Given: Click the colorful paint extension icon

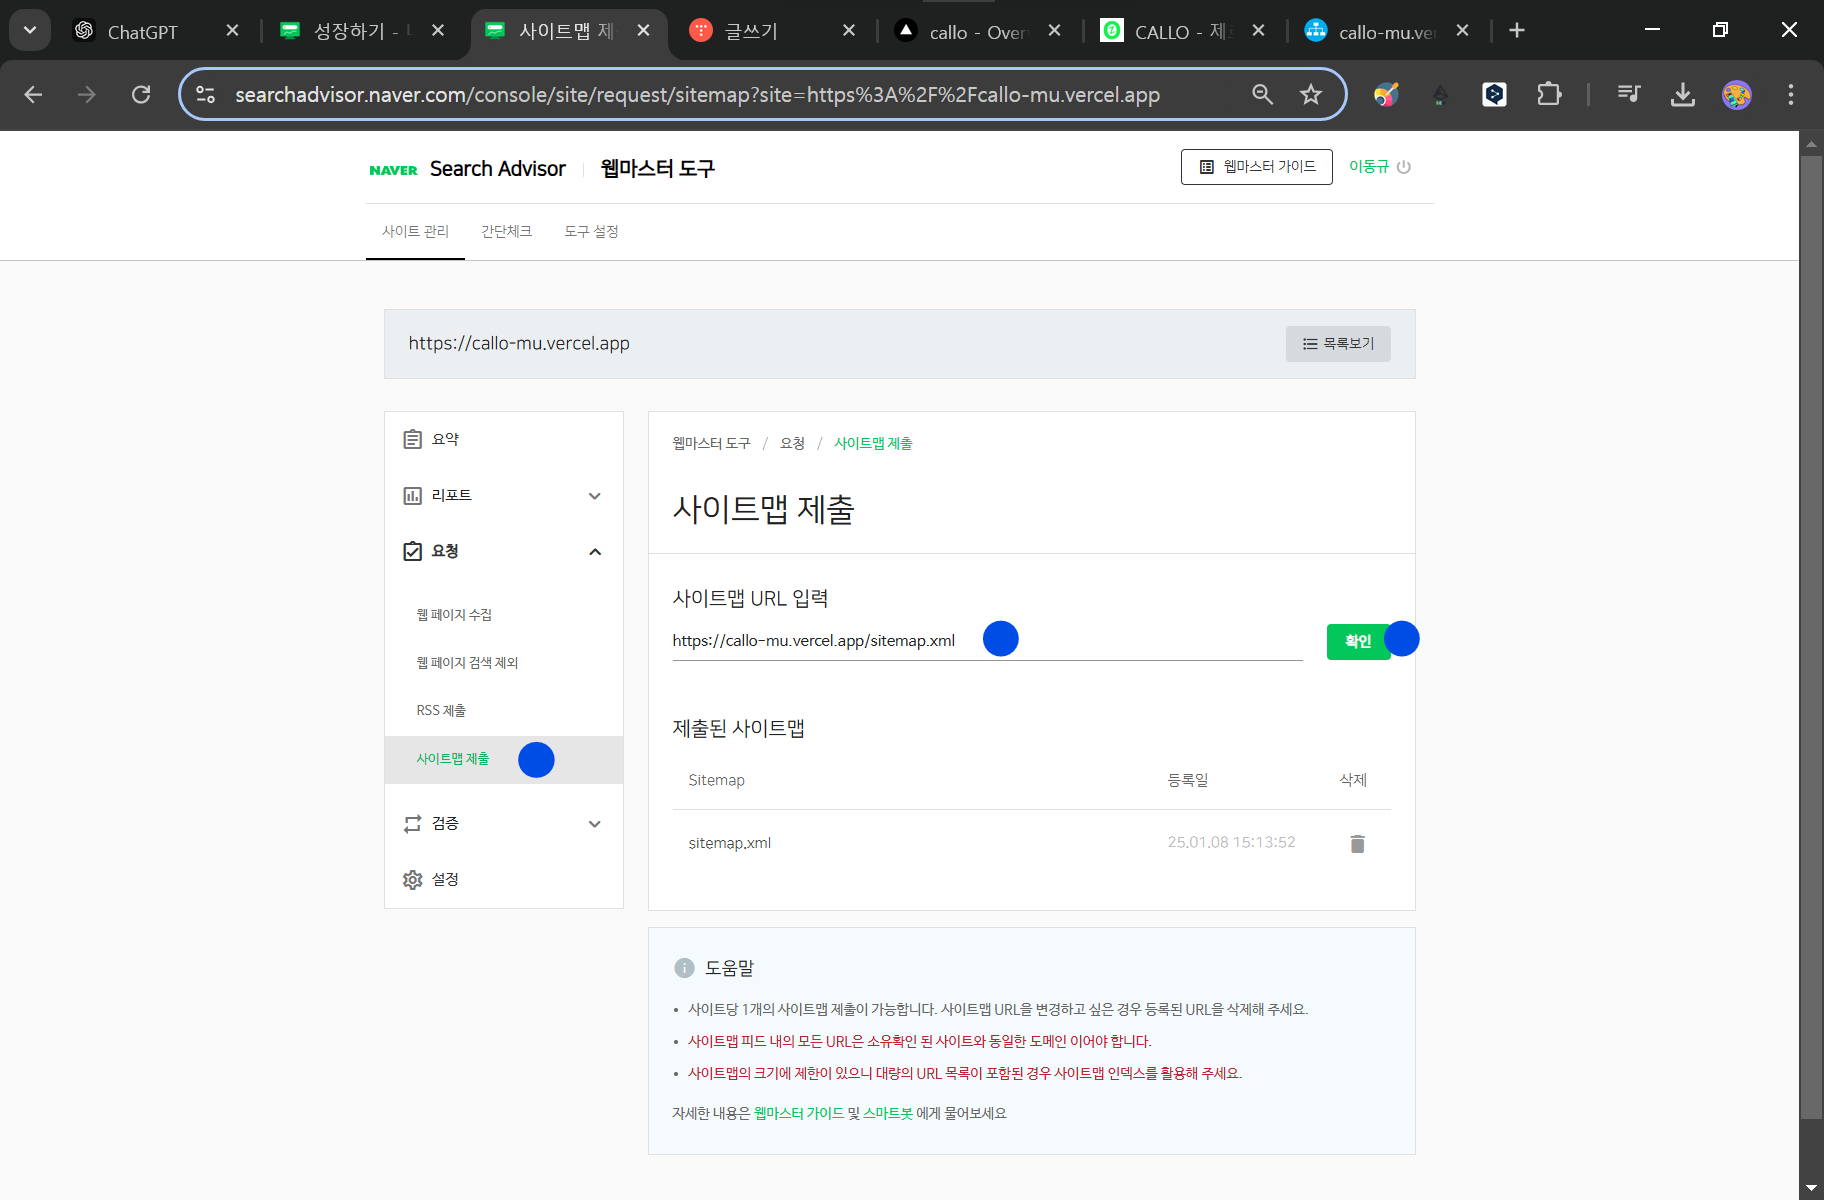Looking at the screenshot, I should click(1386, 94).
